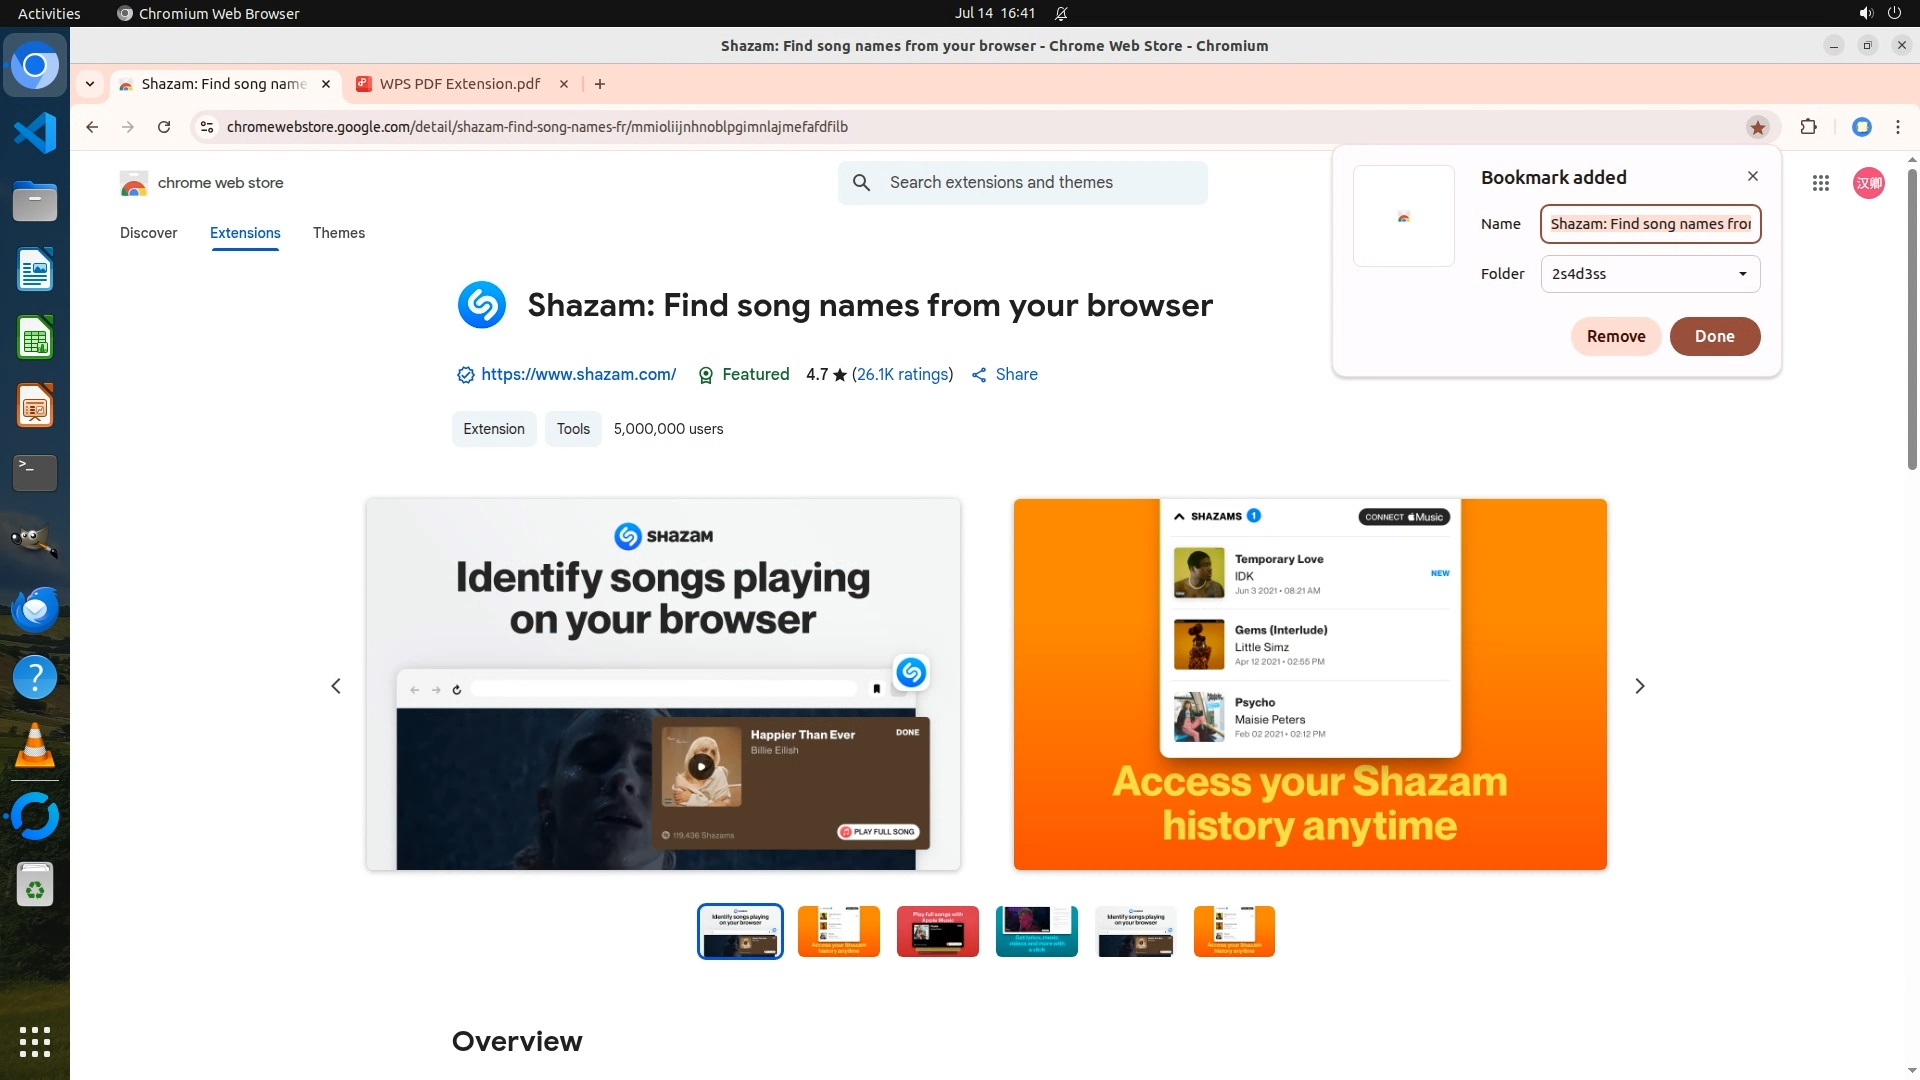
Task: Click the Google apps grid icon
Action: tap(1820, 183)
